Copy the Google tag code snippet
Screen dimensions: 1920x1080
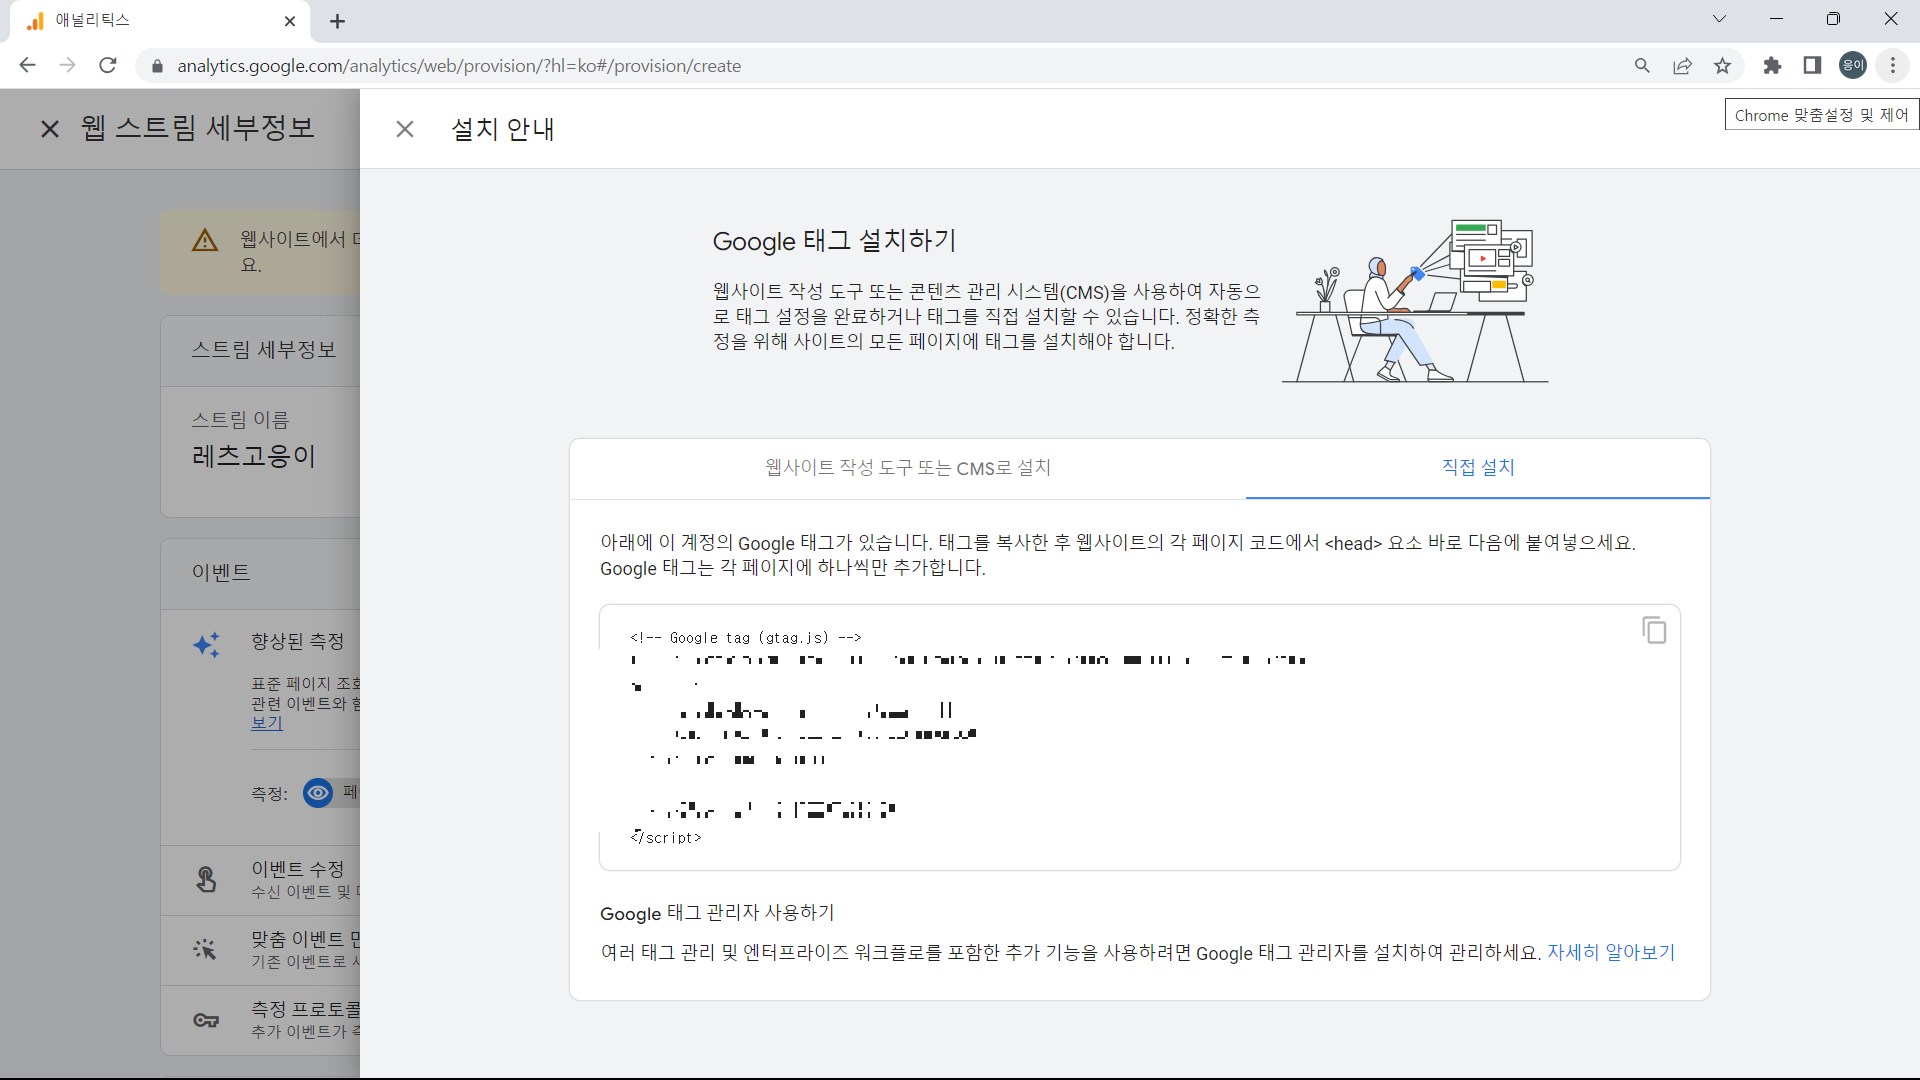coord(1654,630)
